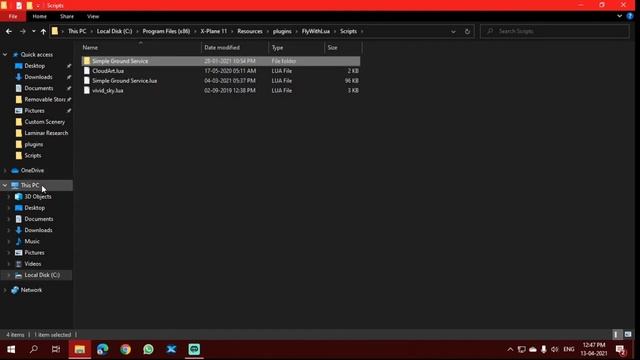640x360 pixels.
Task: Open the View ribbon tab
Action: pyautogui.click(x=93, y=16)
